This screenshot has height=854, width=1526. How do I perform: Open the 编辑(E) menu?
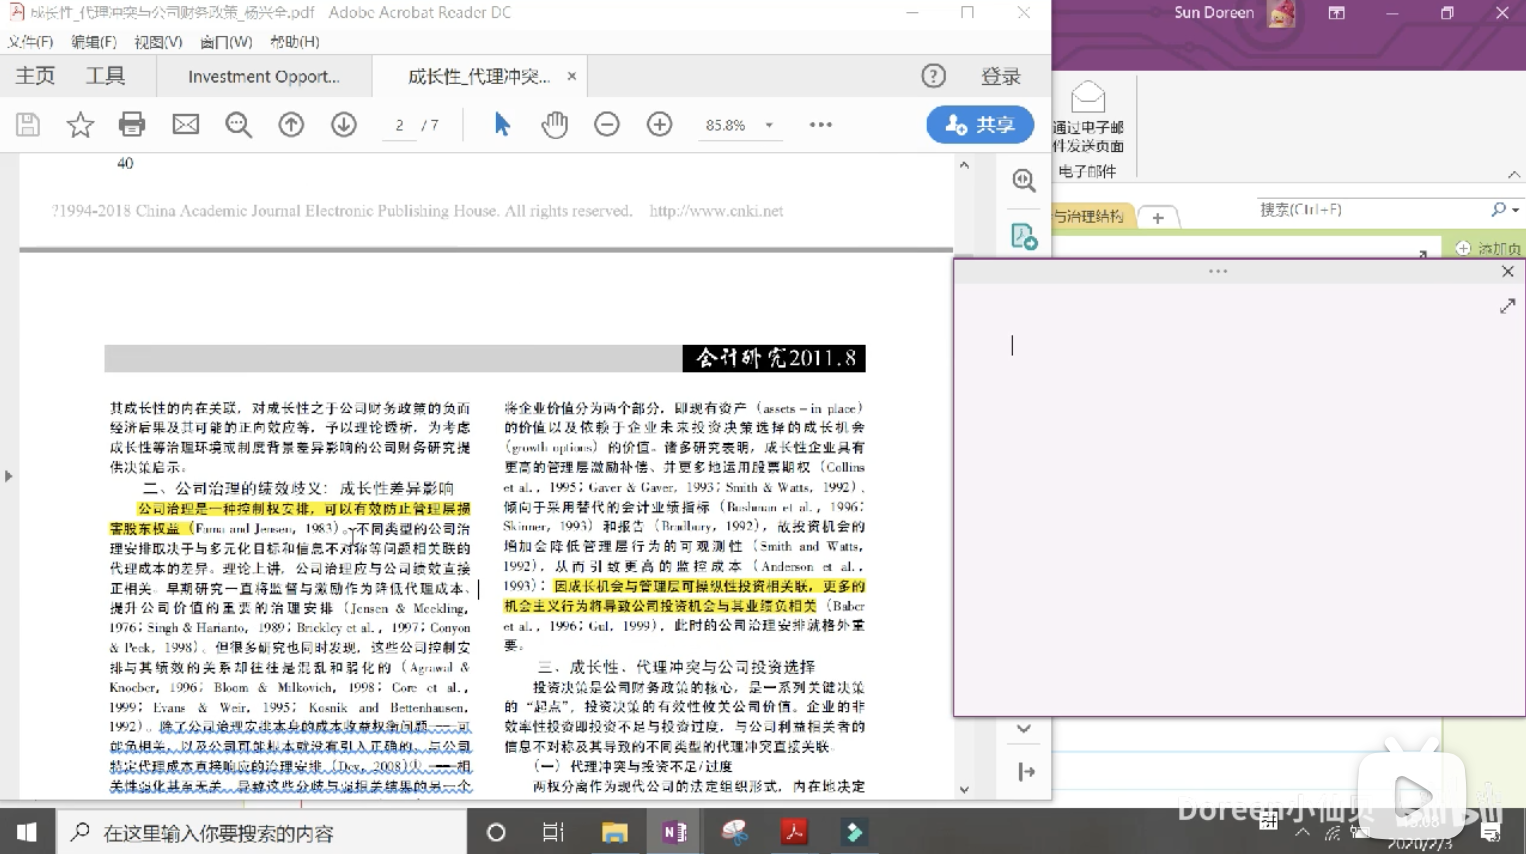(x=94, y=42)
